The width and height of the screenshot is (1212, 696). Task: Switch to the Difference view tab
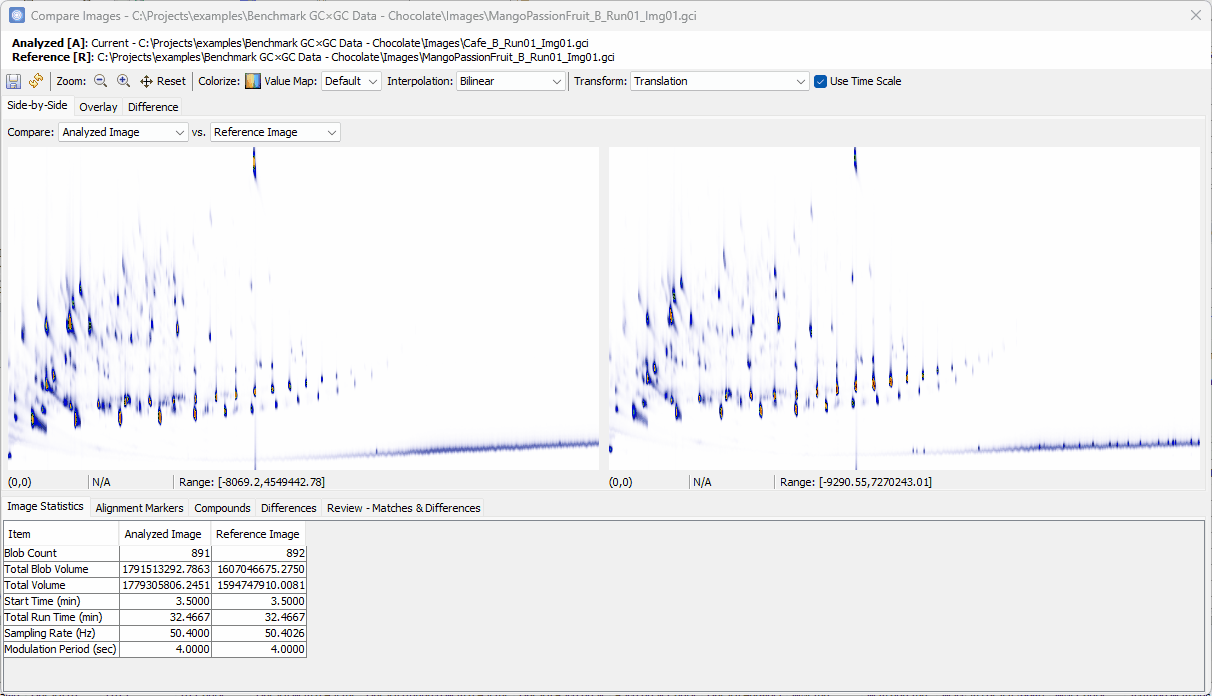pyautogui.click(x=153, y=107)
